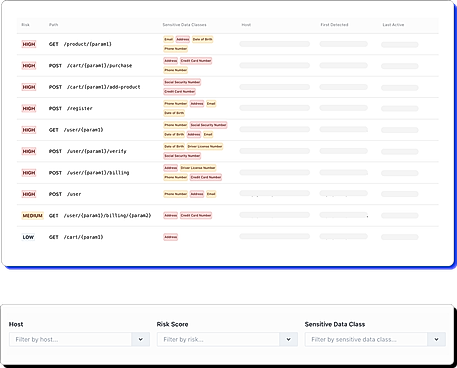Click the Address tag in the GET /cart/{param1} row

[171, 237]
